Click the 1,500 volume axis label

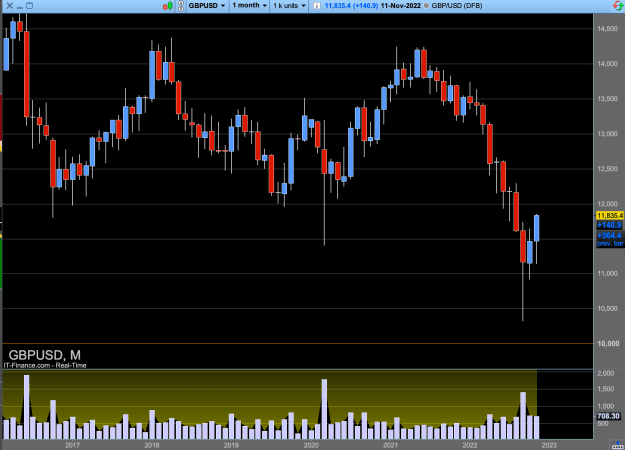(606, 389)
